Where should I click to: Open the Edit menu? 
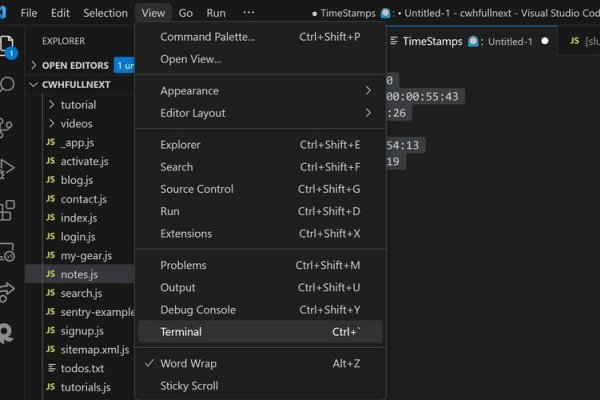pyautogui.click(x=60, y=13)
